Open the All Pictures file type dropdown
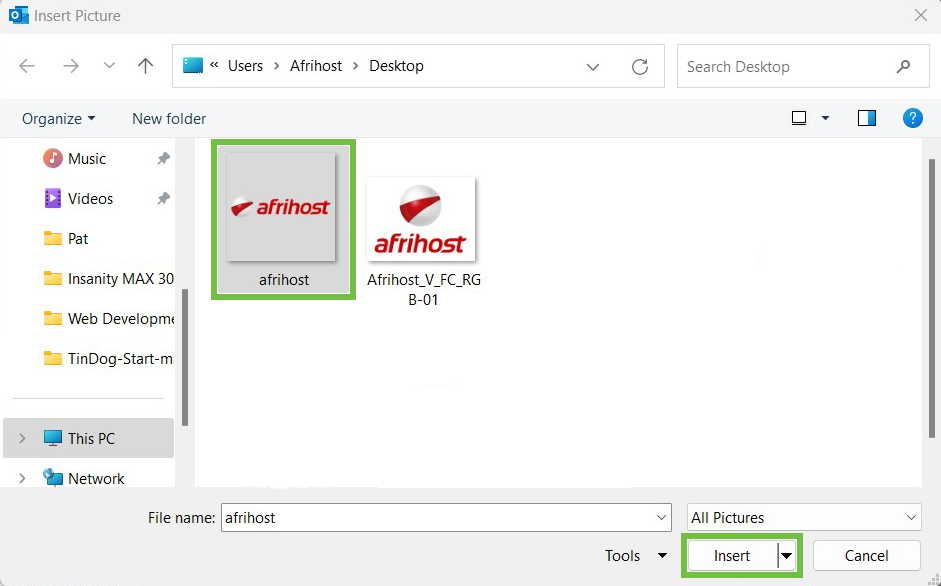This screenshot has height=586, width=941. click(804, 517)
